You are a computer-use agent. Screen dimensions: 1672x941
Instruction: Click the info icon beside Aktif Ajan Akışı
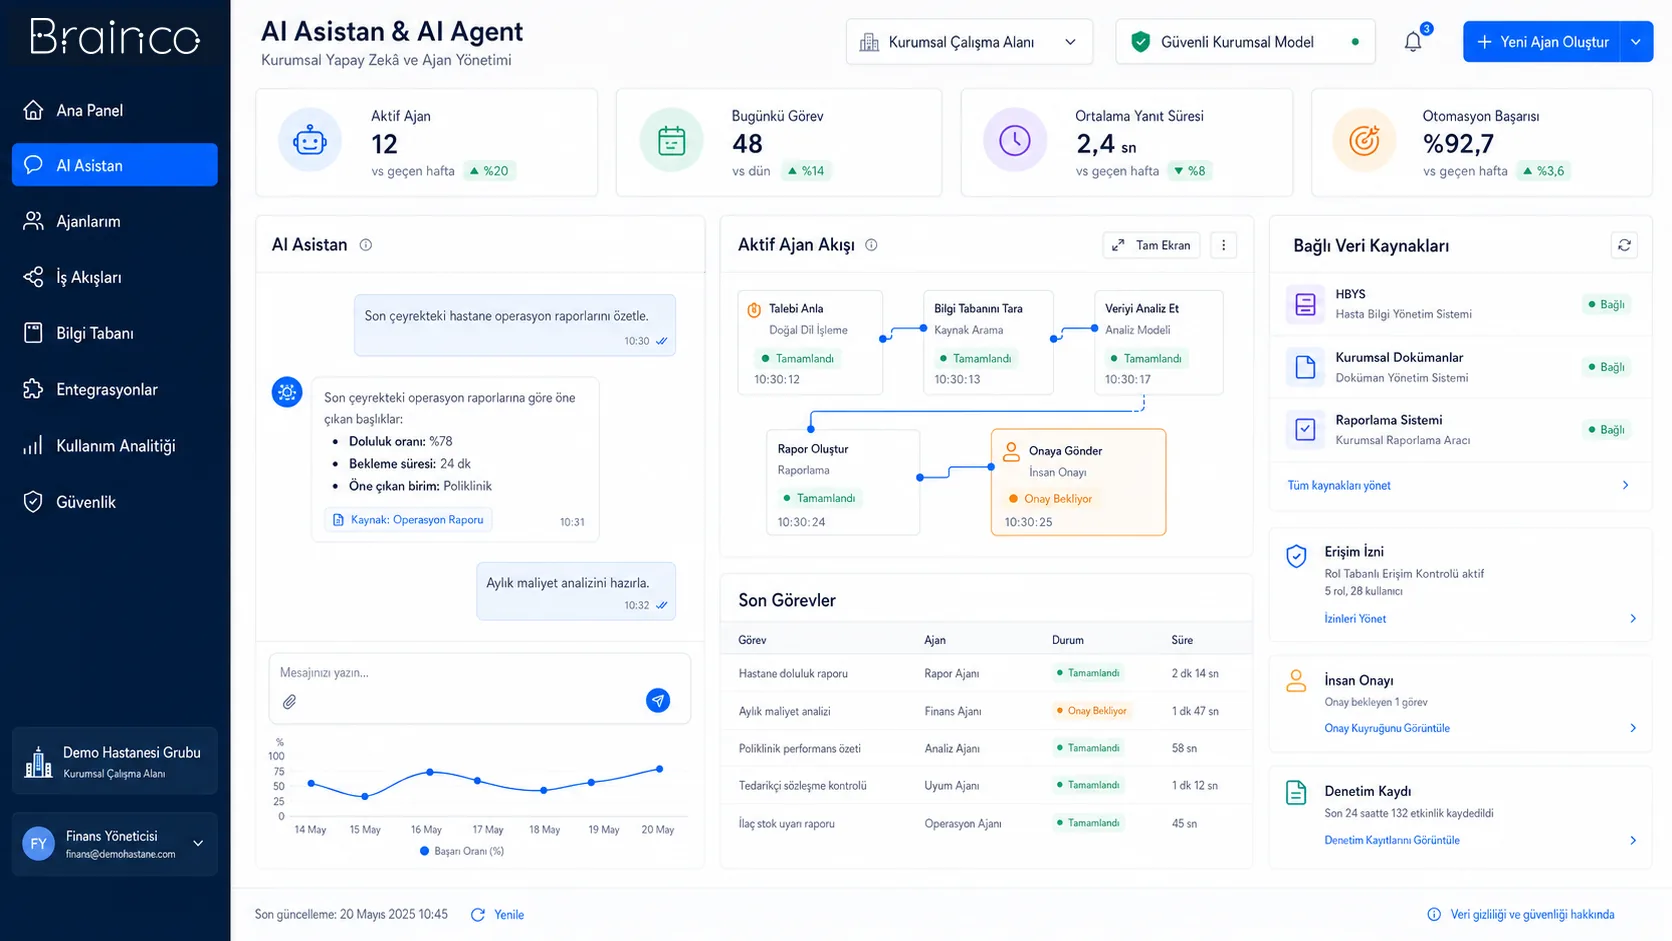[871, 245]
